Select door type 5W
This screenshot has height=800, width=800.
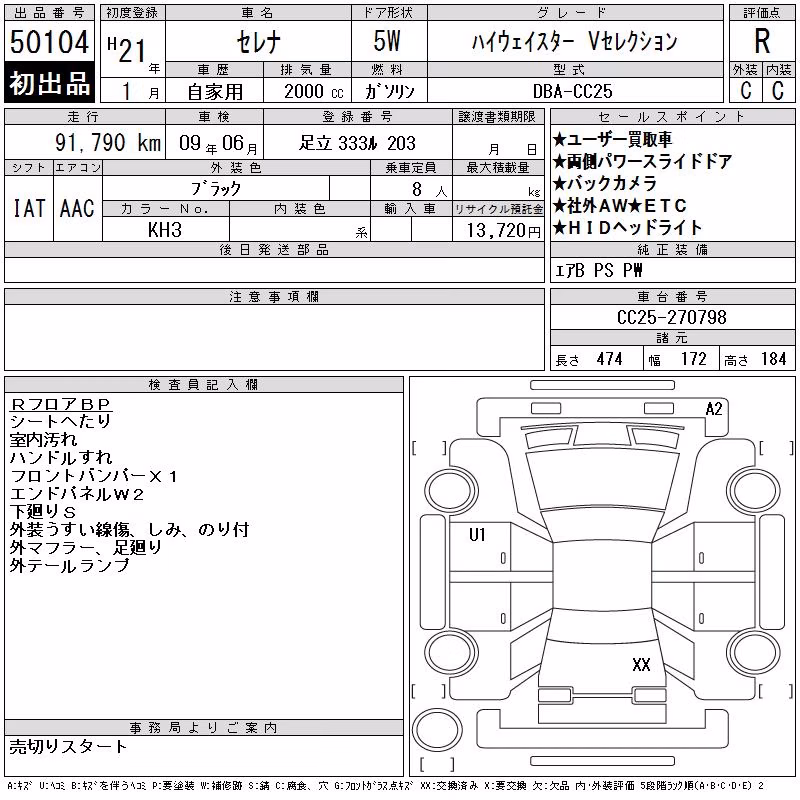point(387,41)
